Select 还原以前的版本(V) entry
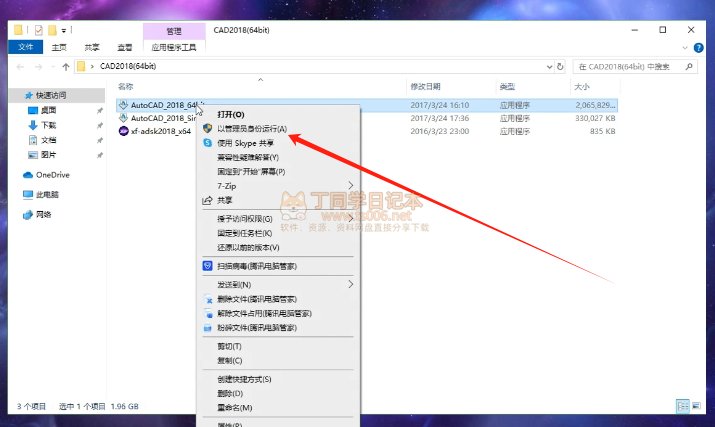Image resolution: width=715 pixels, height=427 pixels. 248,247
